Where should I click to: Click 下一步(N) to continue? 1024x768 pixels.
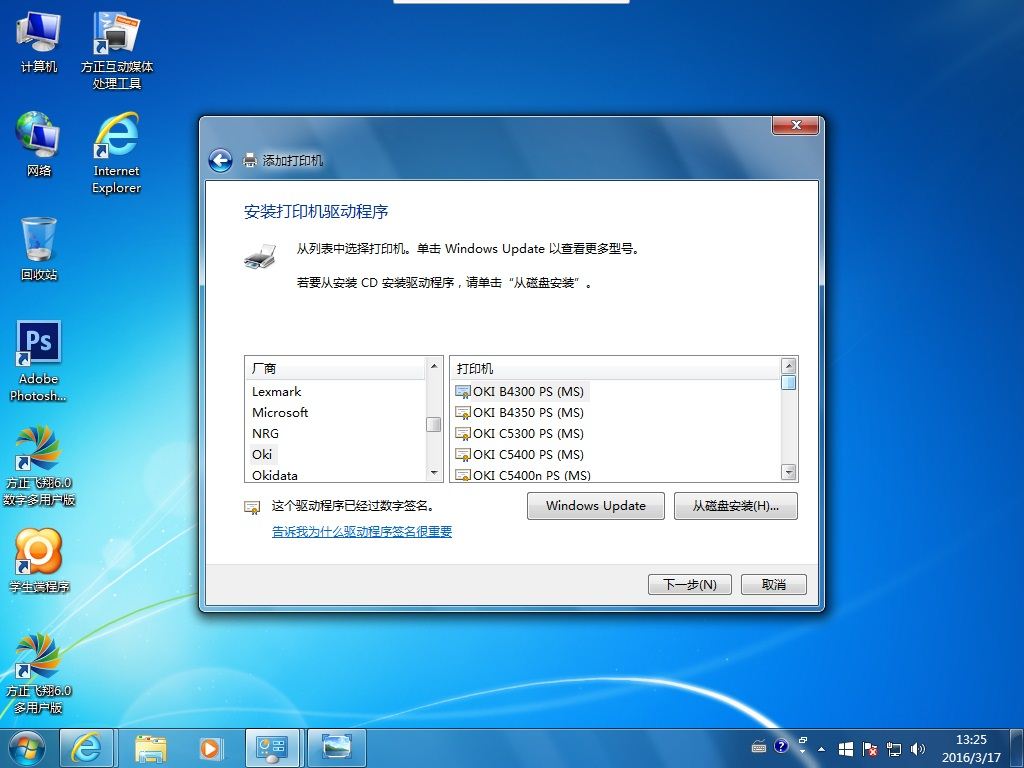click(x=690, y=584)
